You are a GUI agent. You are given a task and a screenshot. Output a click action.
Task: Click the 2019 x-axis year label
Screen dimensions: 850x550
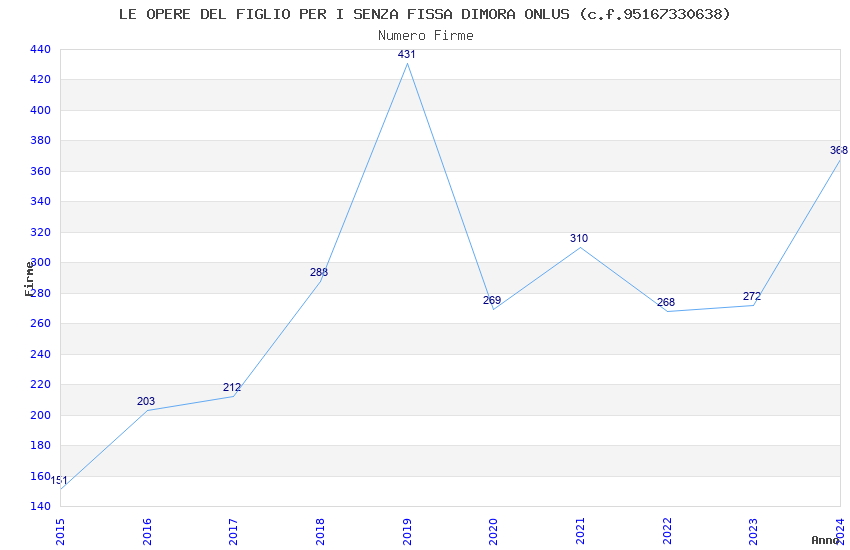click(407, 532)
